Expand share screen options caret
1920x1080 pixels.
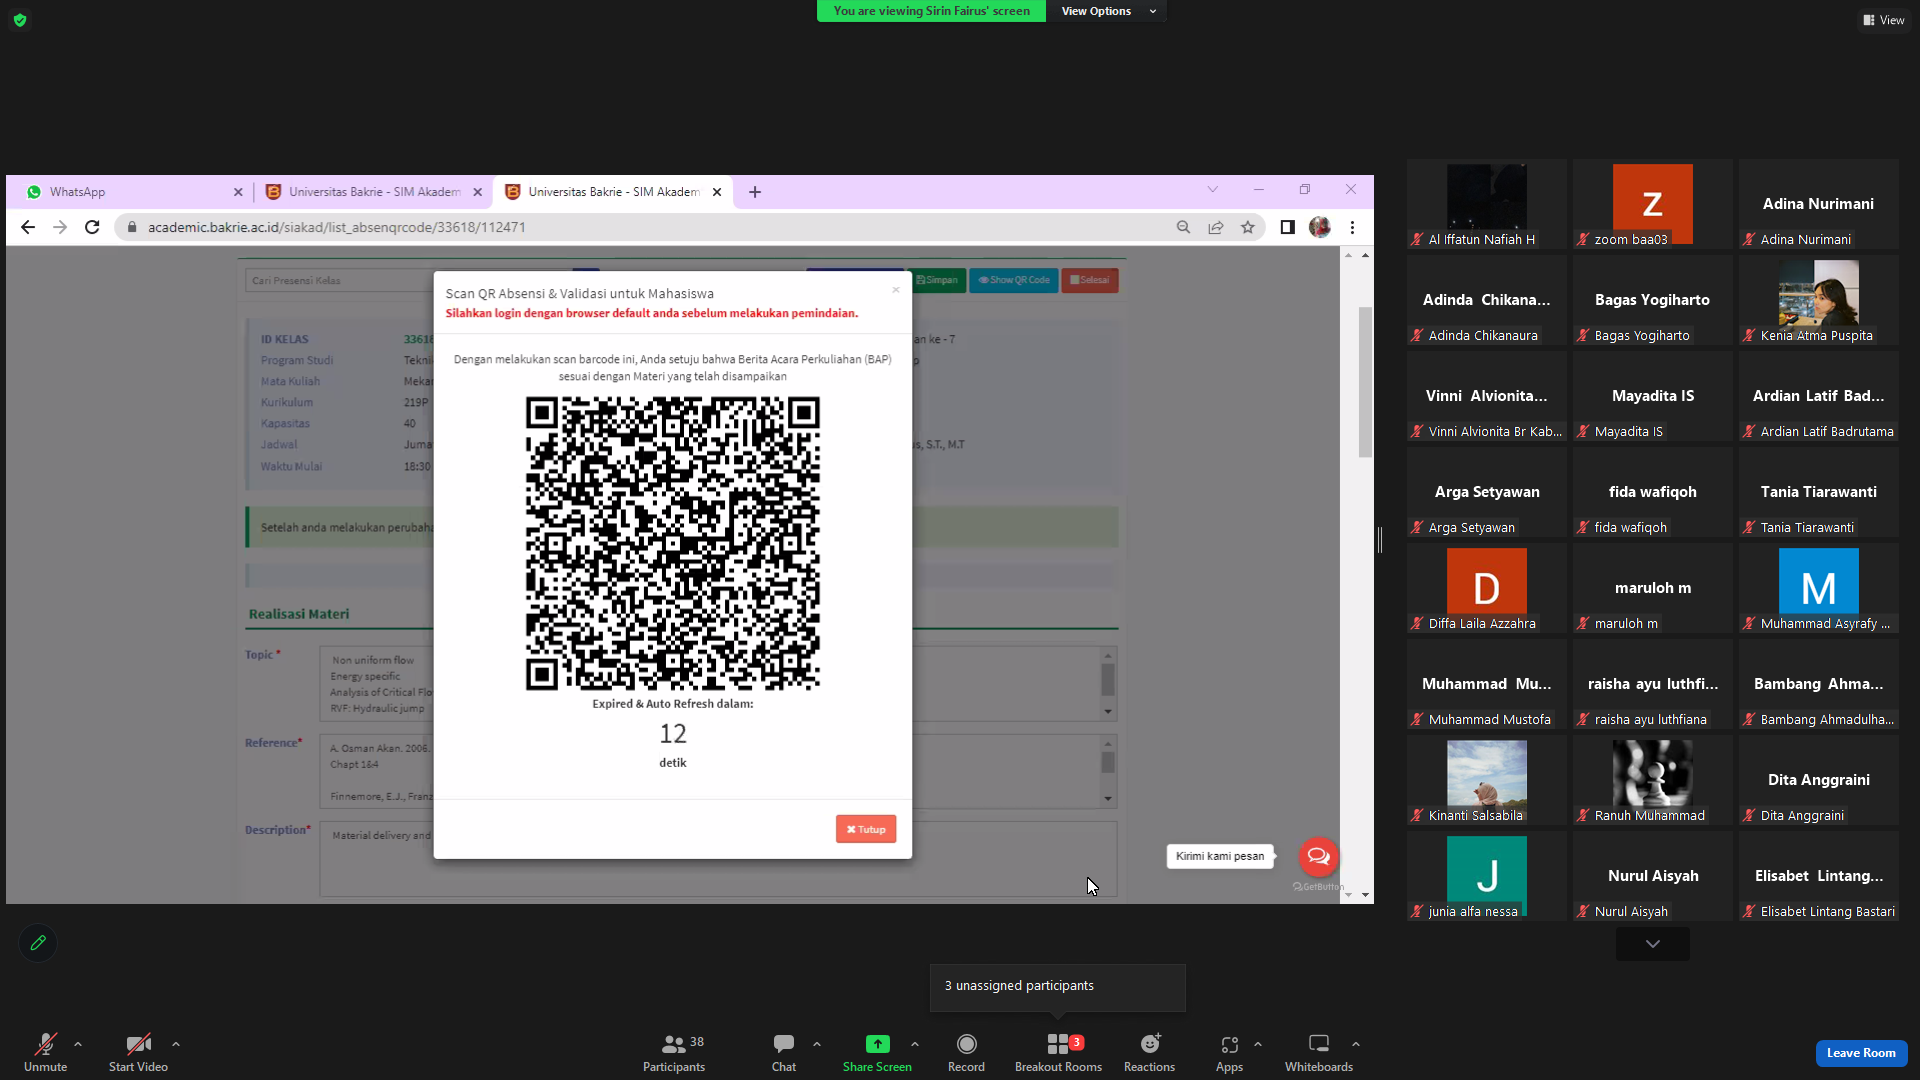(x=915, y=1044)
